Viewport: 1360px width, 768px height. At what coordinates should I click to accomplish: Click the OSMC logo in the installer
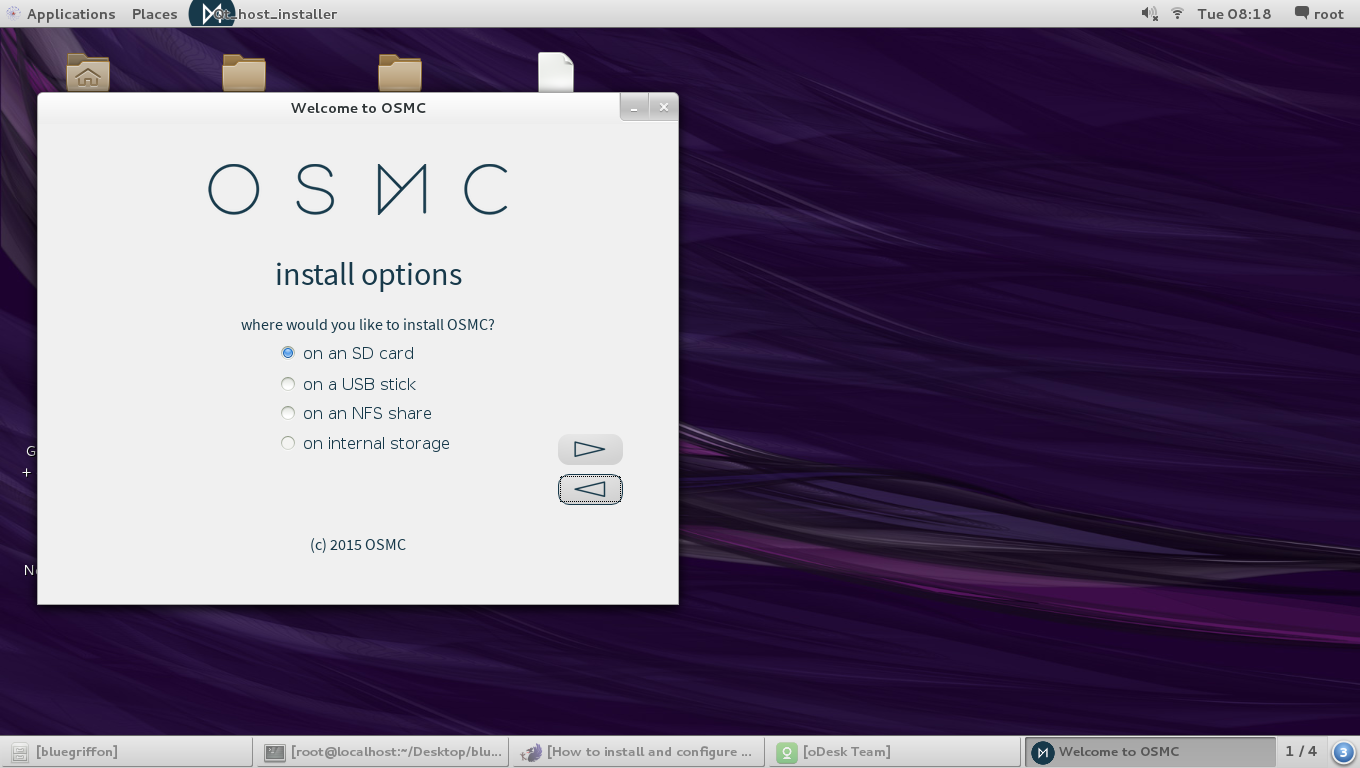click(358, 189)
